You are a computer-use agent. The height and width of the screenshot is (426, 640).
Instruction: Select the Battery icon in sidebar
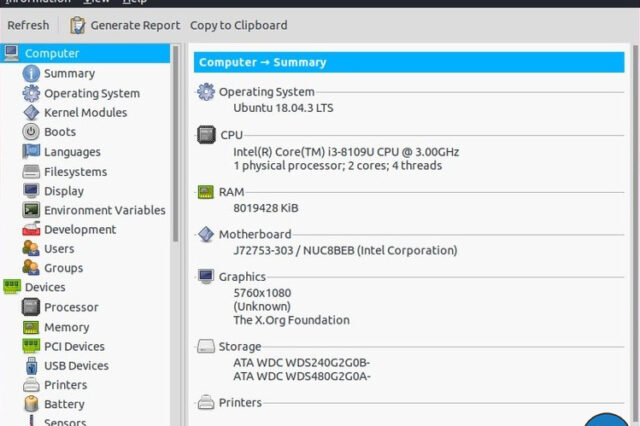(31, 405)
